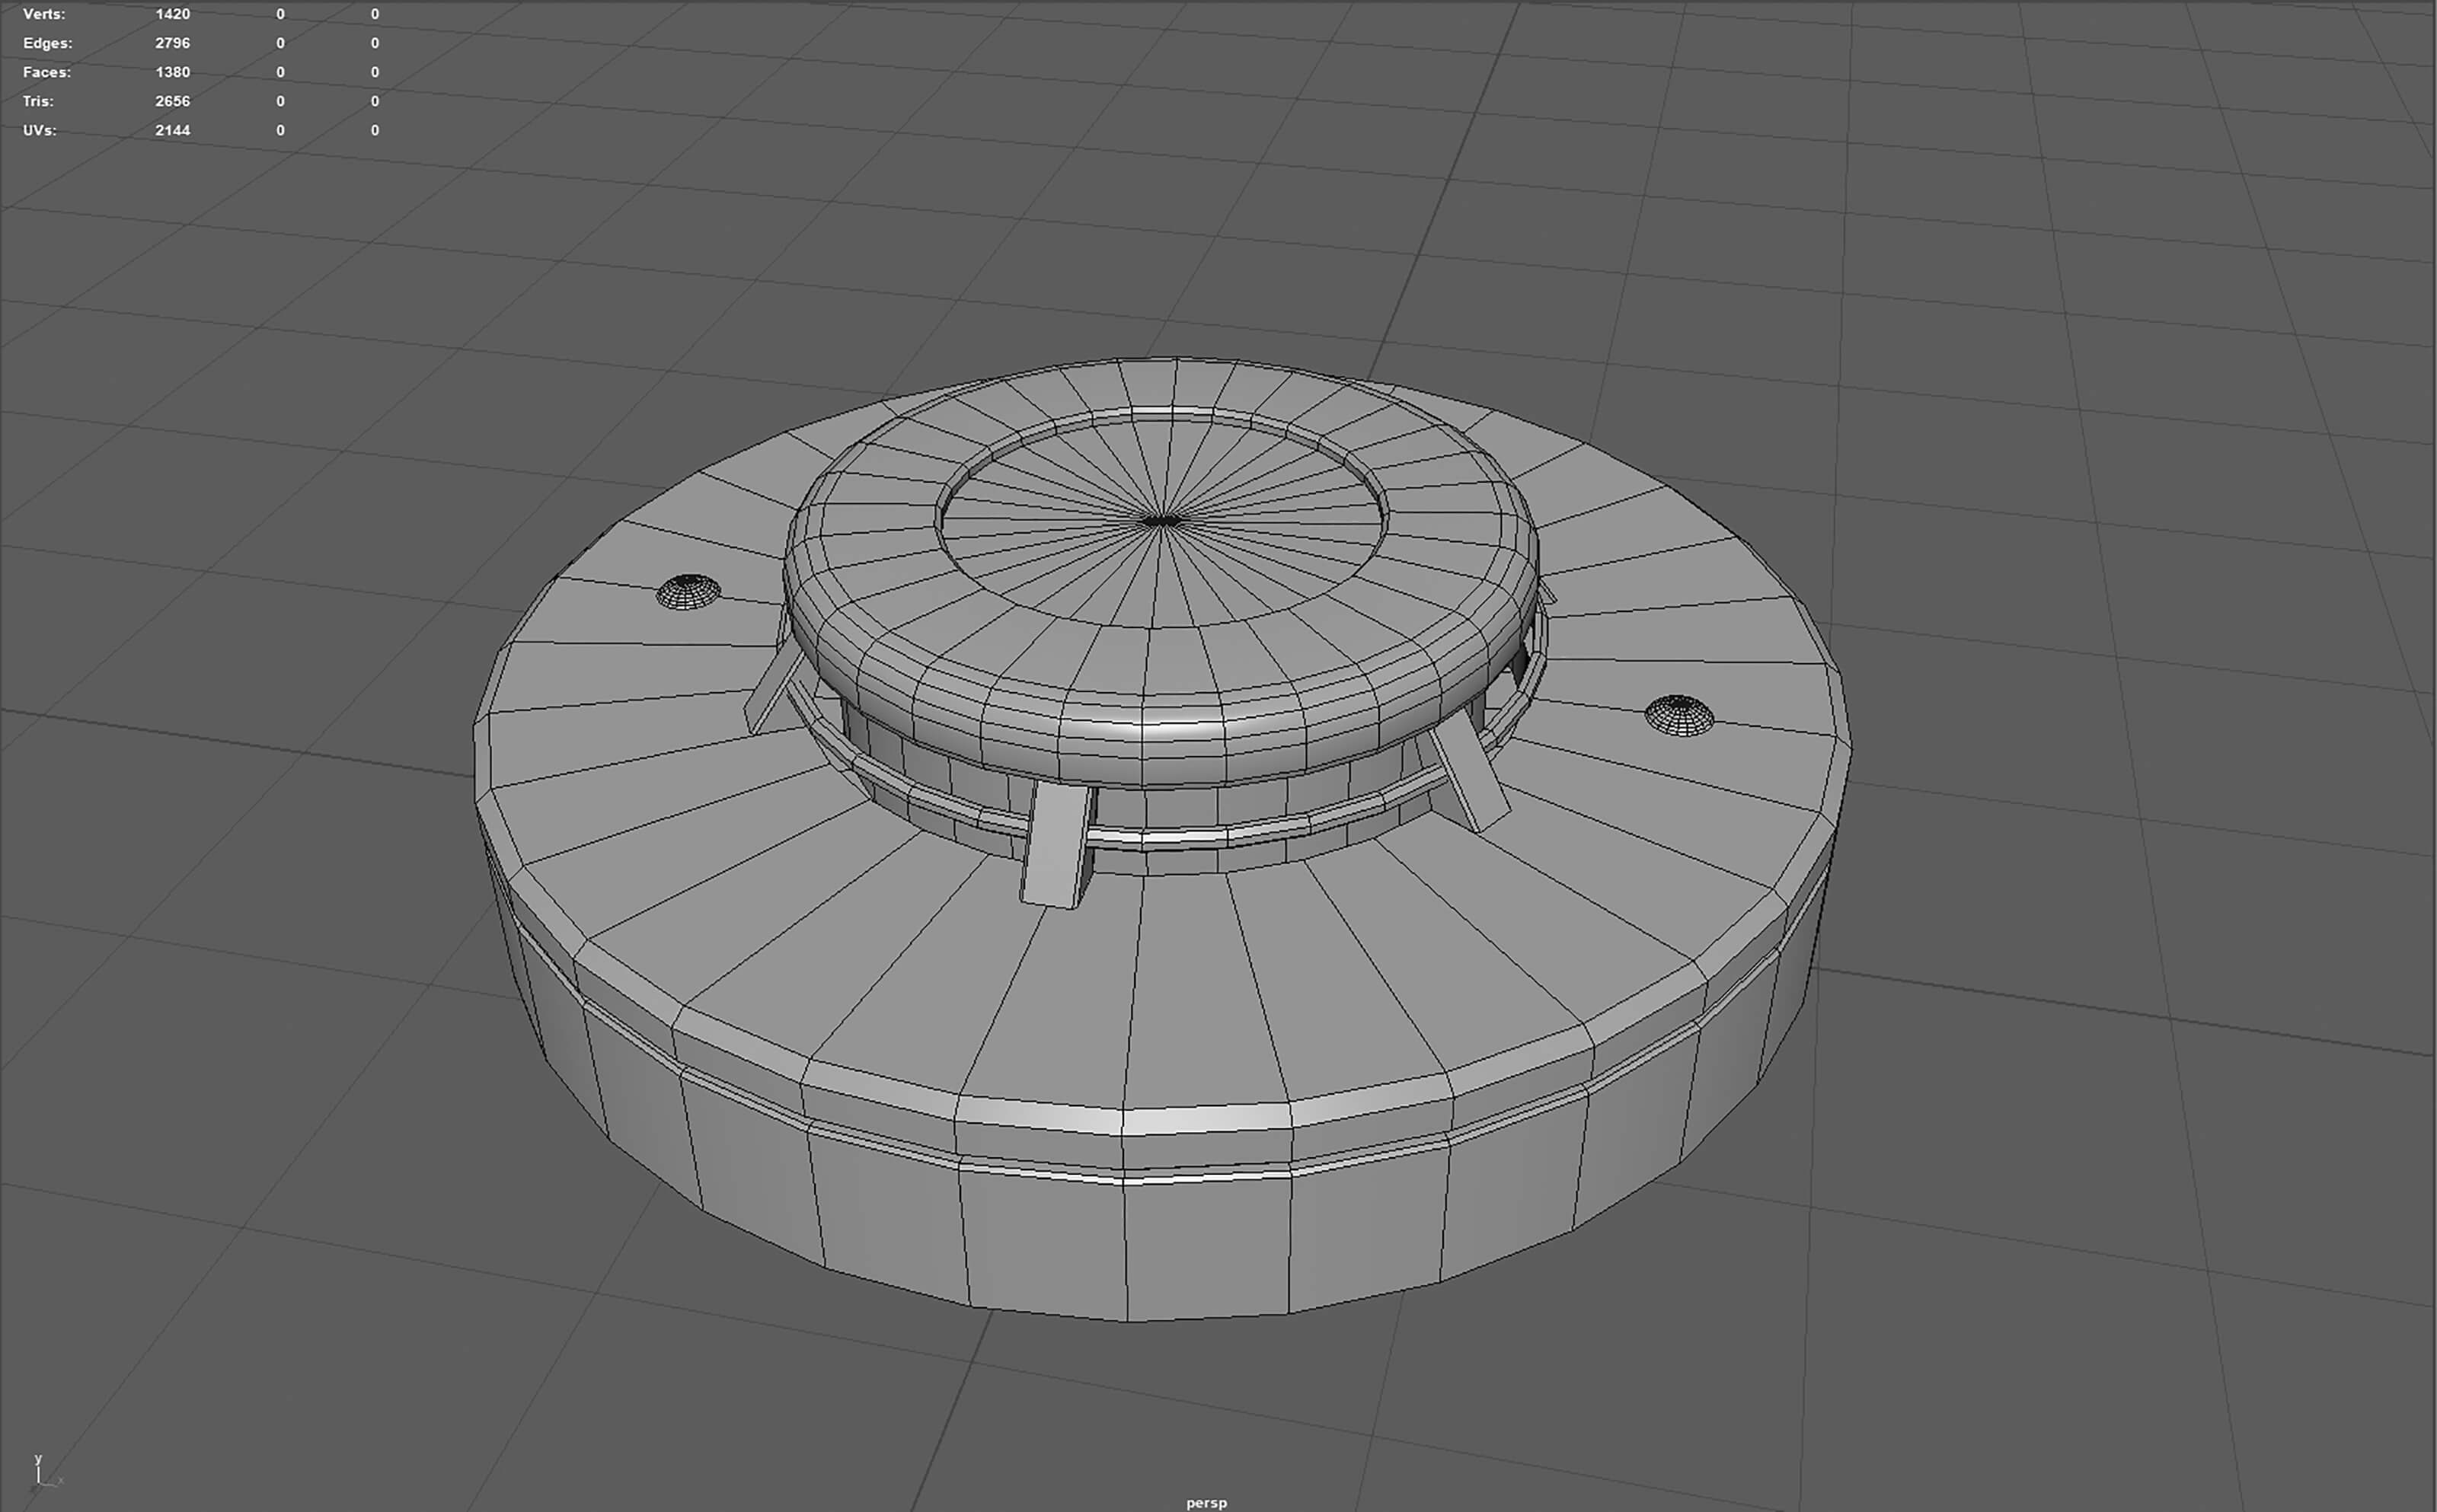2437x1512 pixels.
Task: Select the small dome on right side
Action: [1679, 715]
